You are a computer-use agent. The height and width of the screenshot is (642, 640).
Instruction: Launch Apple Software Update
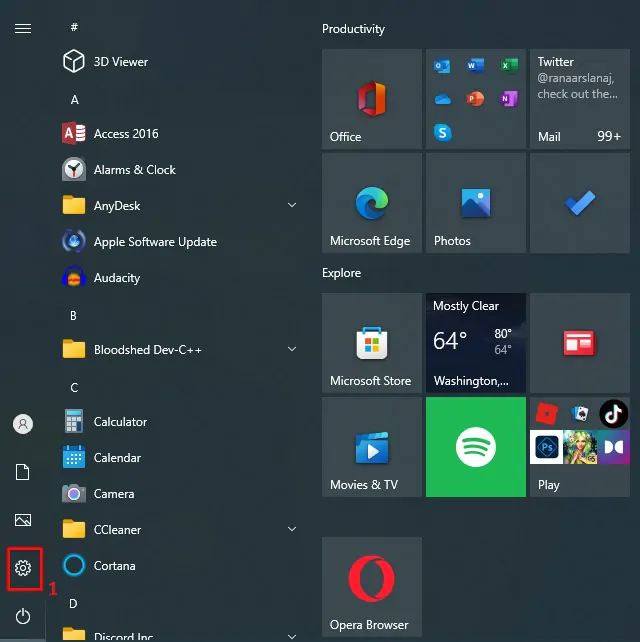pos(179,242)
